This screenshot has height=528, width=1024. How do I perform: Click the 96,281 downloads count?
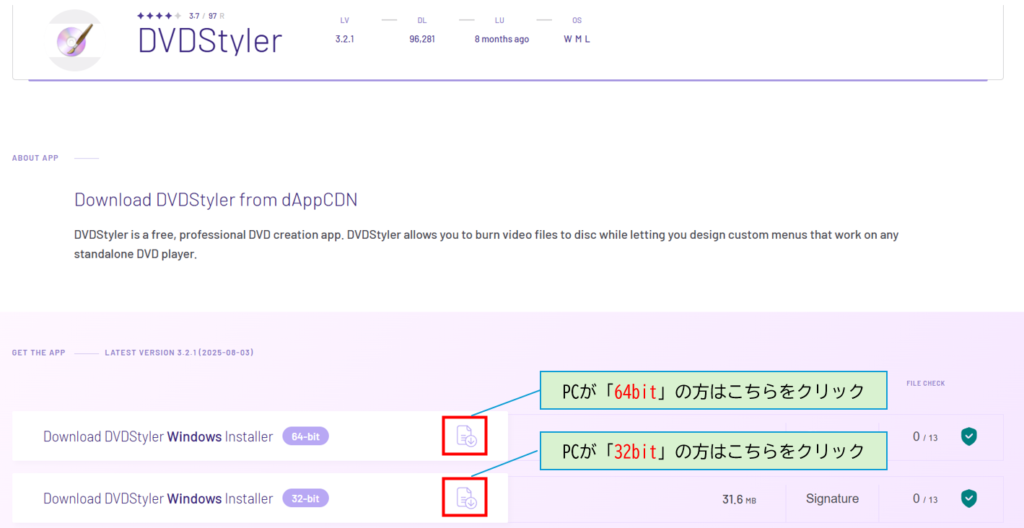[x=422, y=39]
